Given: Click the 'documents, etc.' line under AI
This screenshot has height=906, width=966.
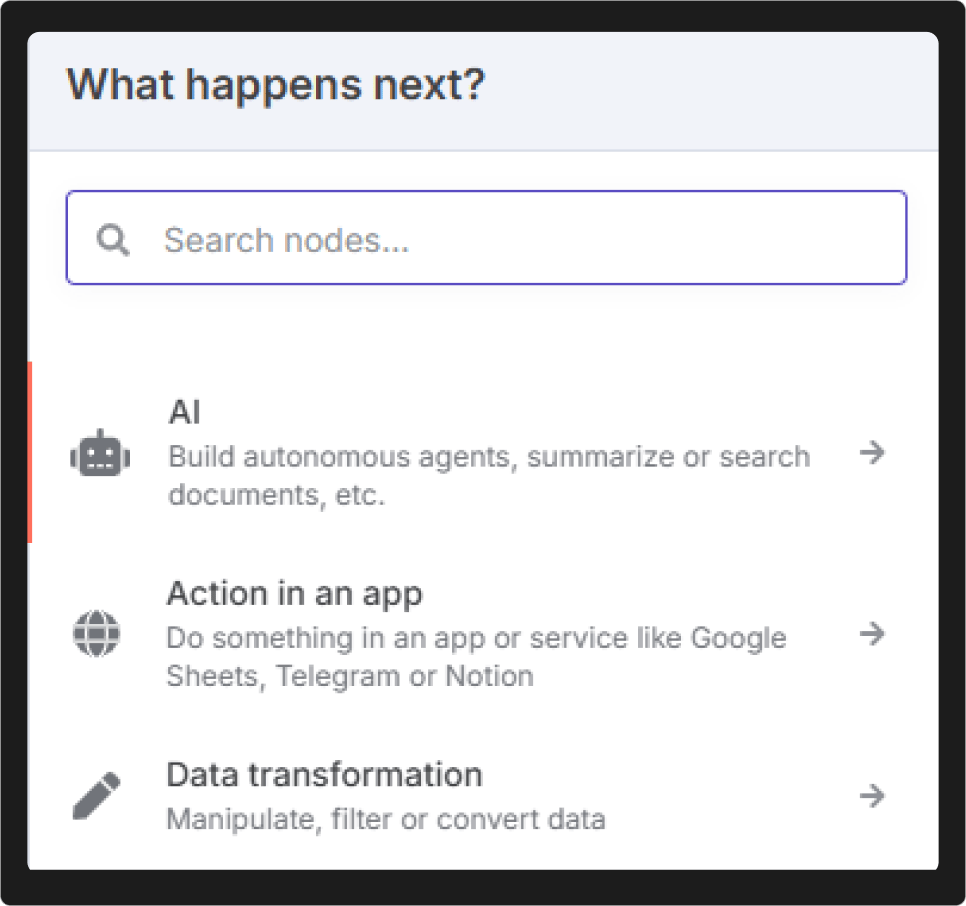Looking at the screenshot, I should [277, 495].
